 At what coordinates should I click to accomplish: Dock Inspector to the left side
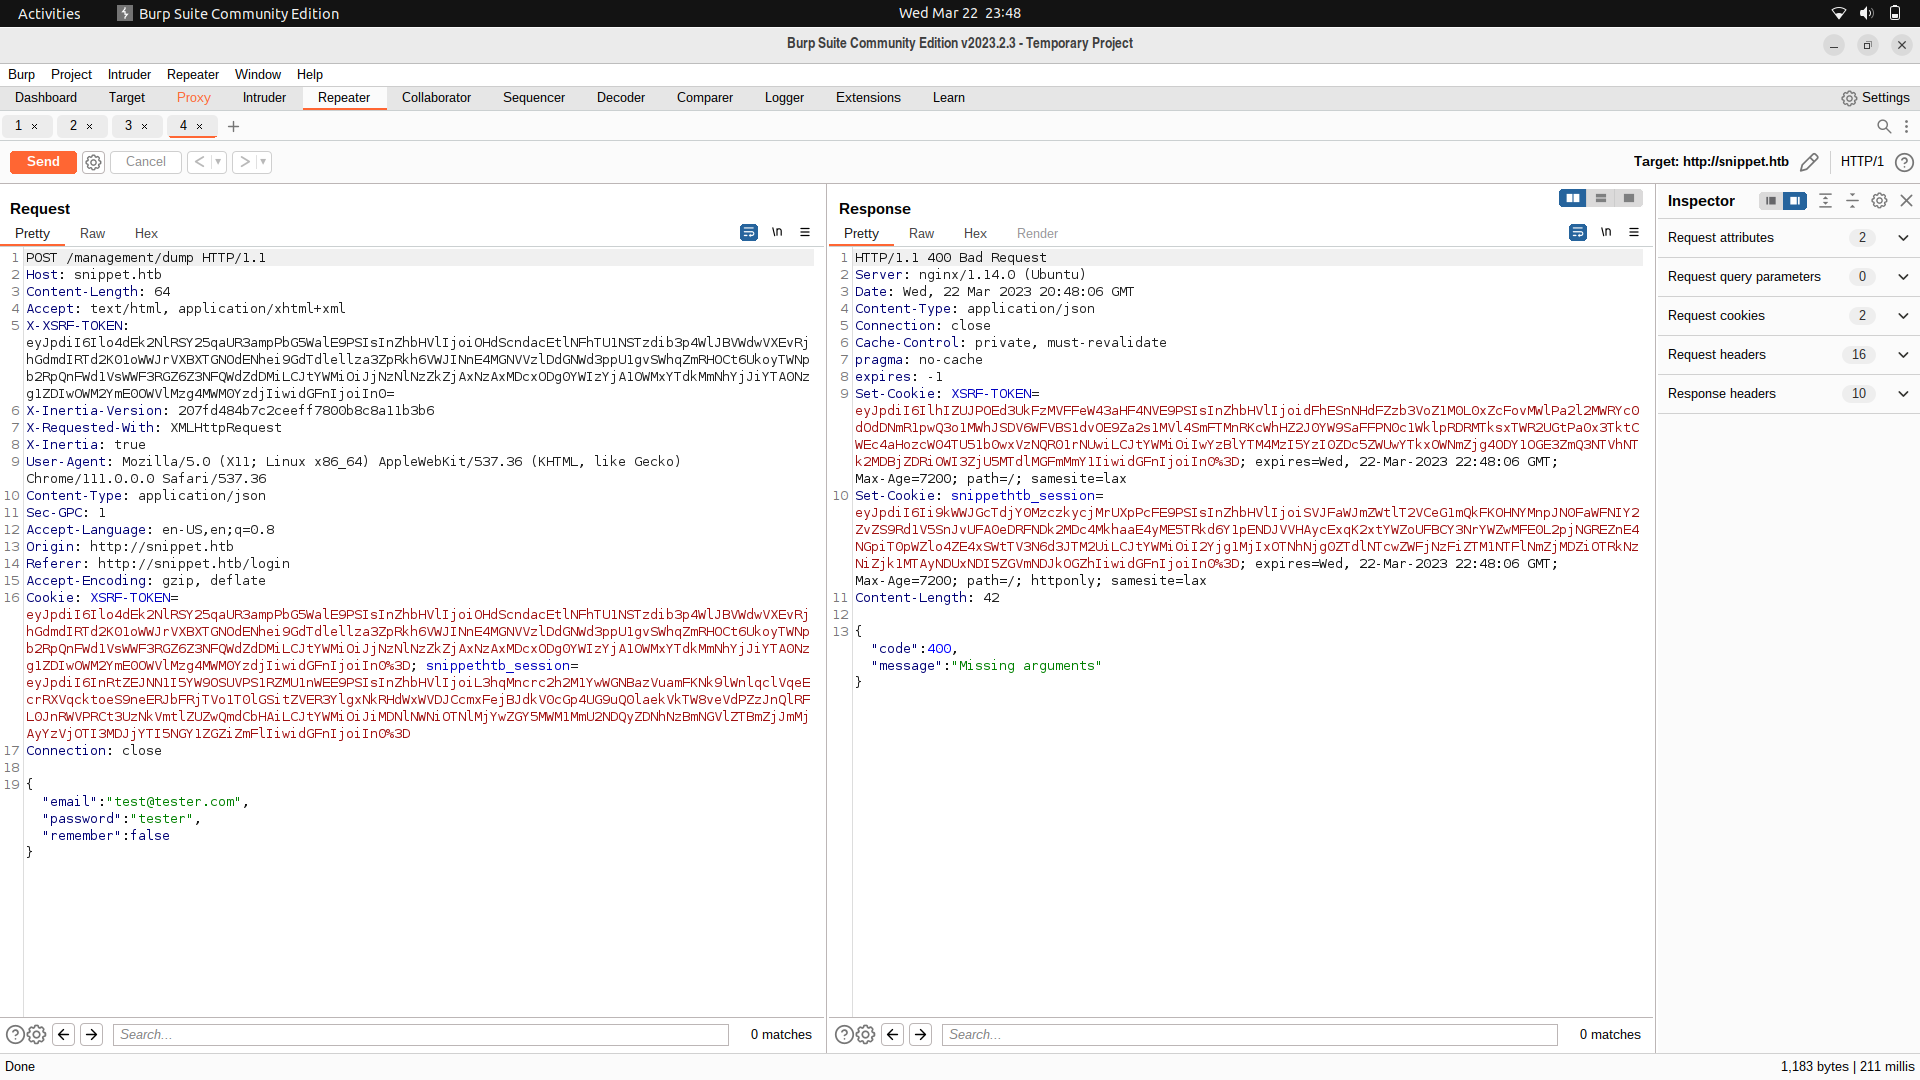[1771, 201]
